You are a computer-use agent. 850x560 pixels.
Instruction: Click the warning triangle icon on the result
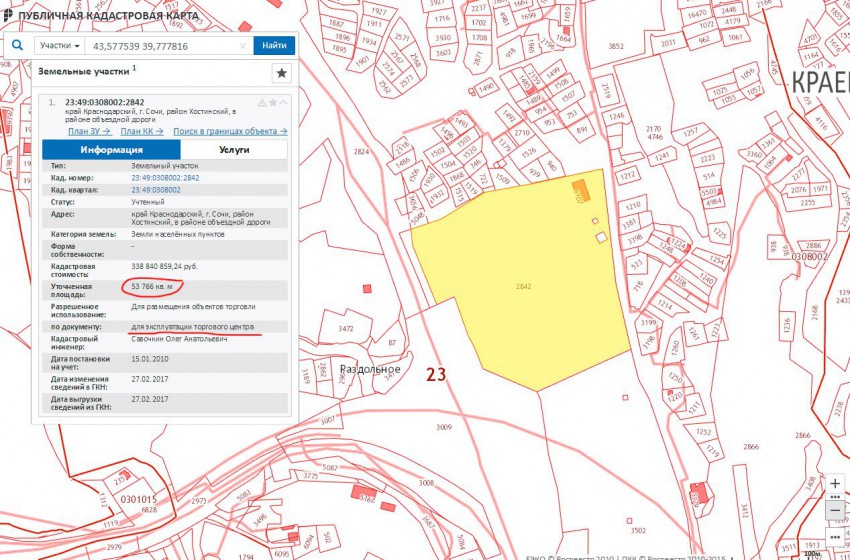click(x=262, y=102)
